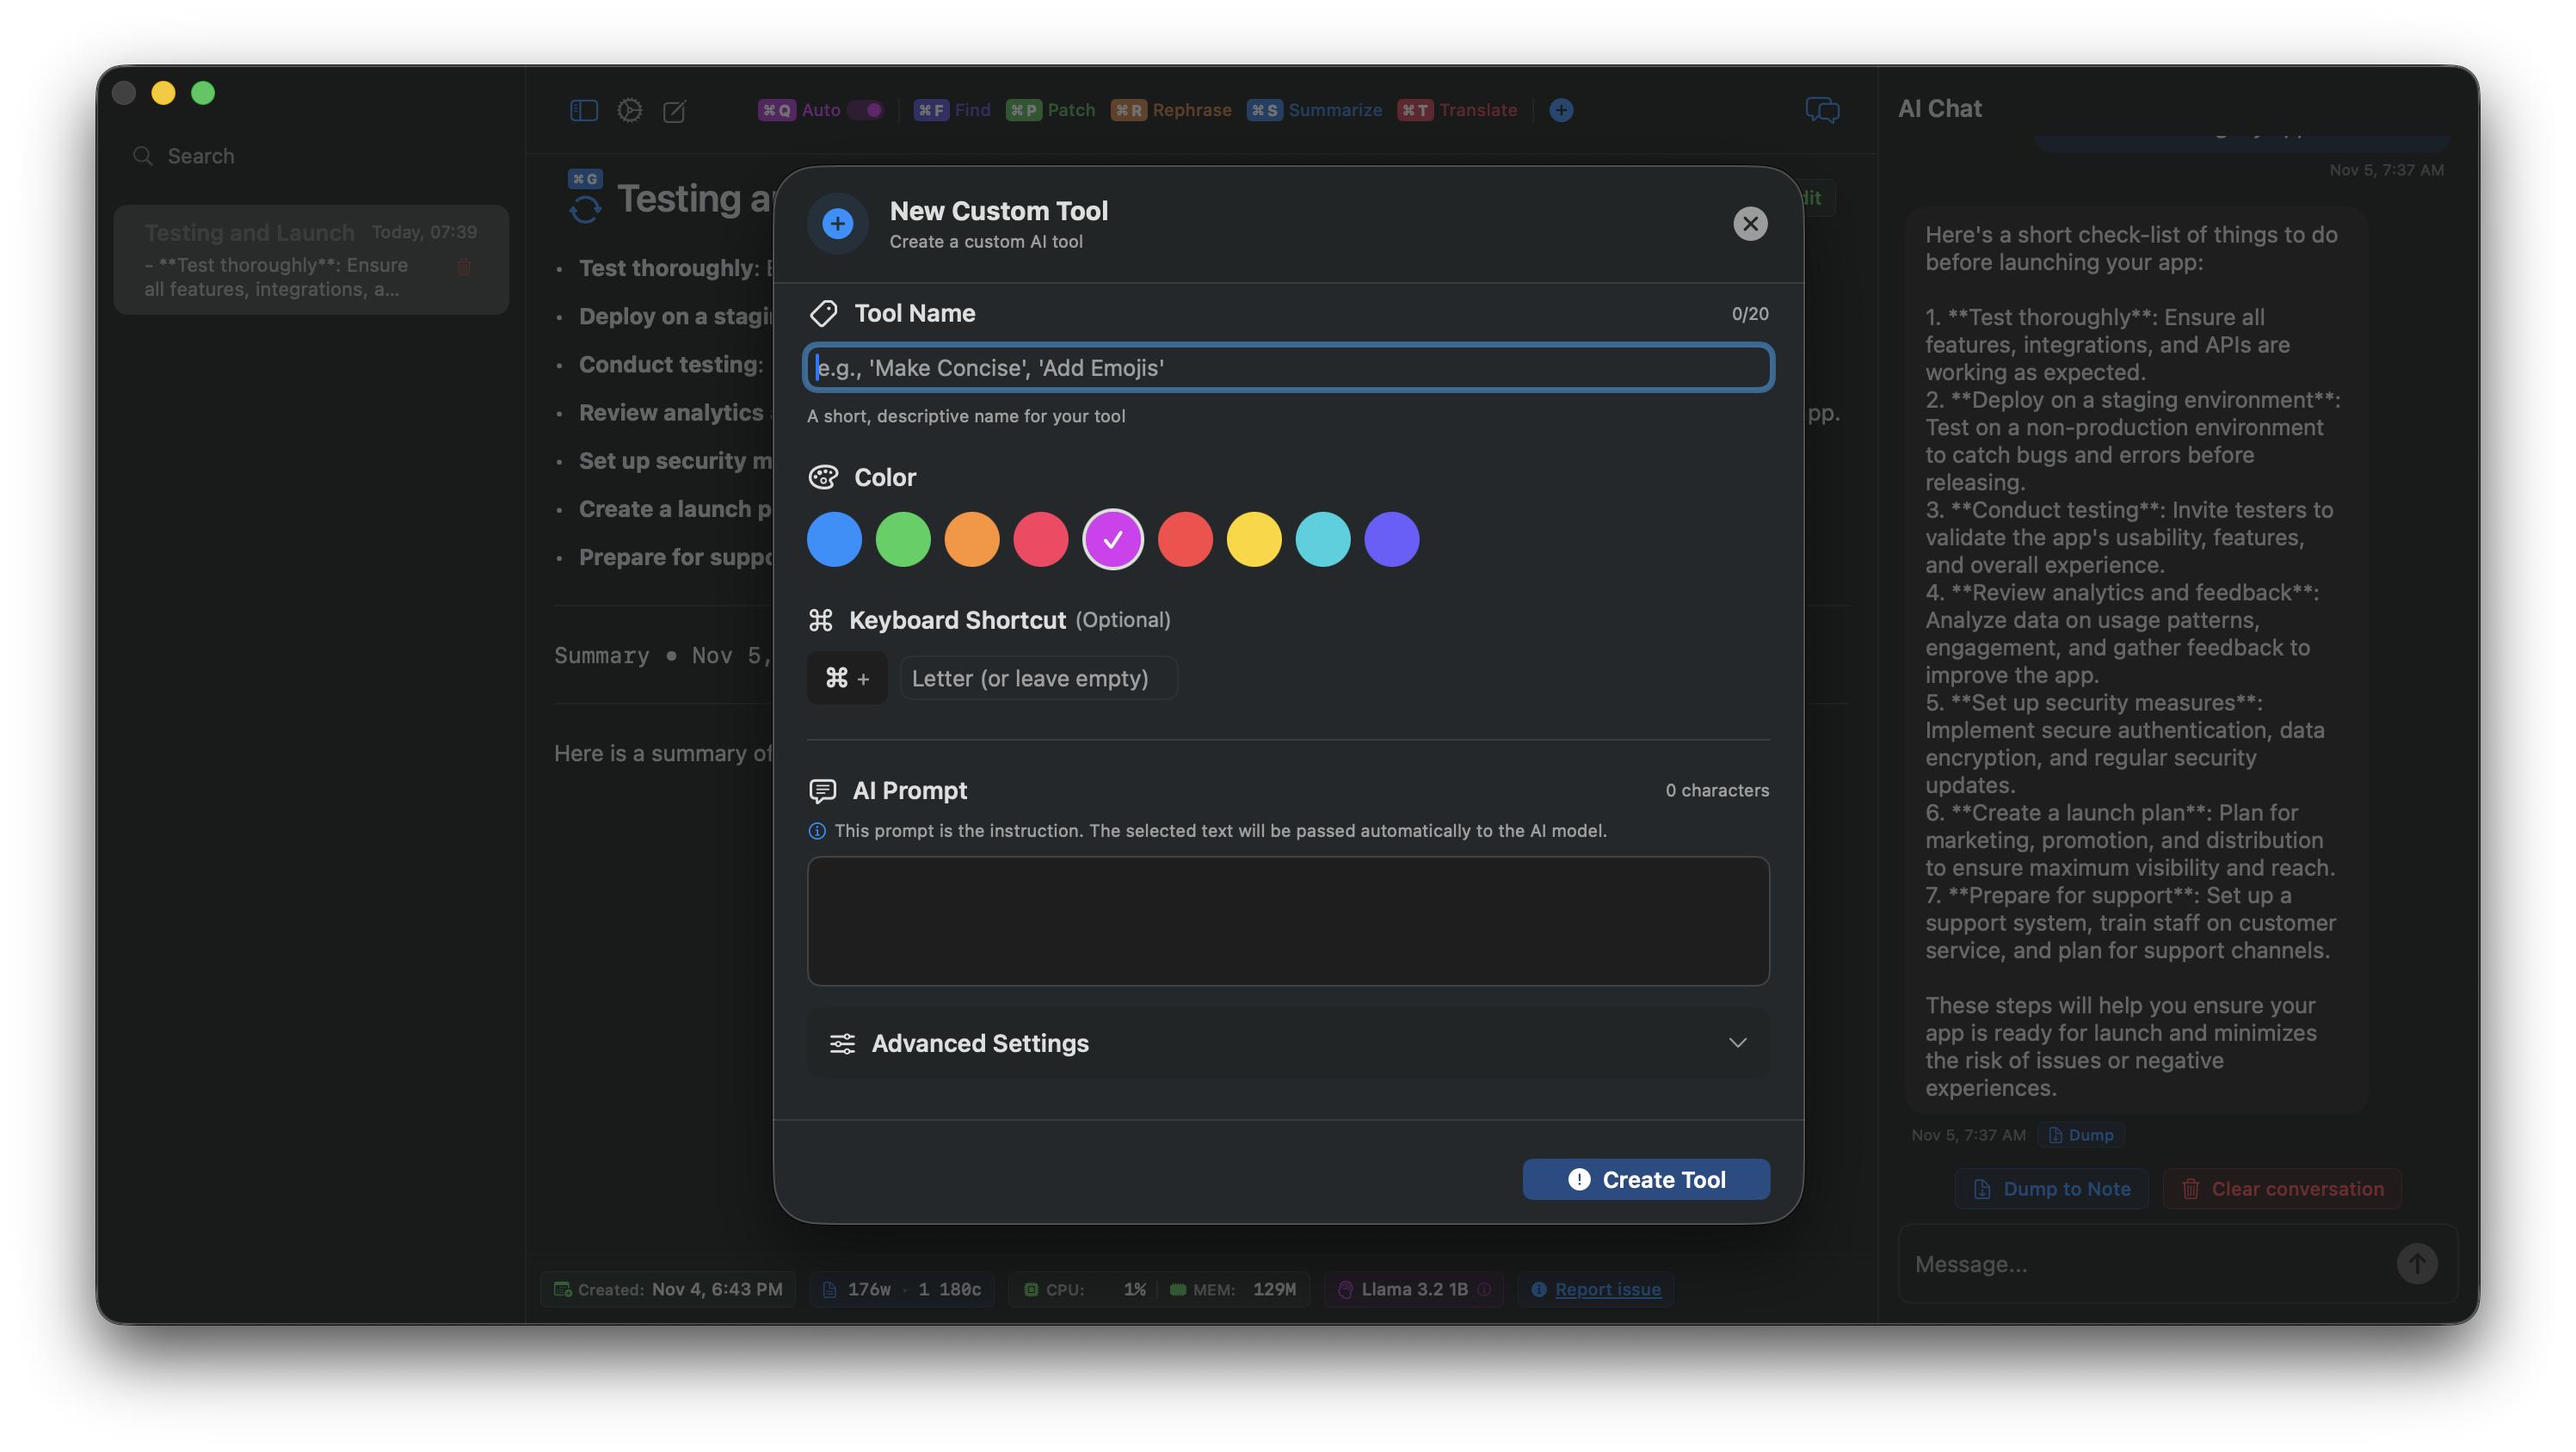Delete the Testing and Launch note

click(x=464, y=267)
